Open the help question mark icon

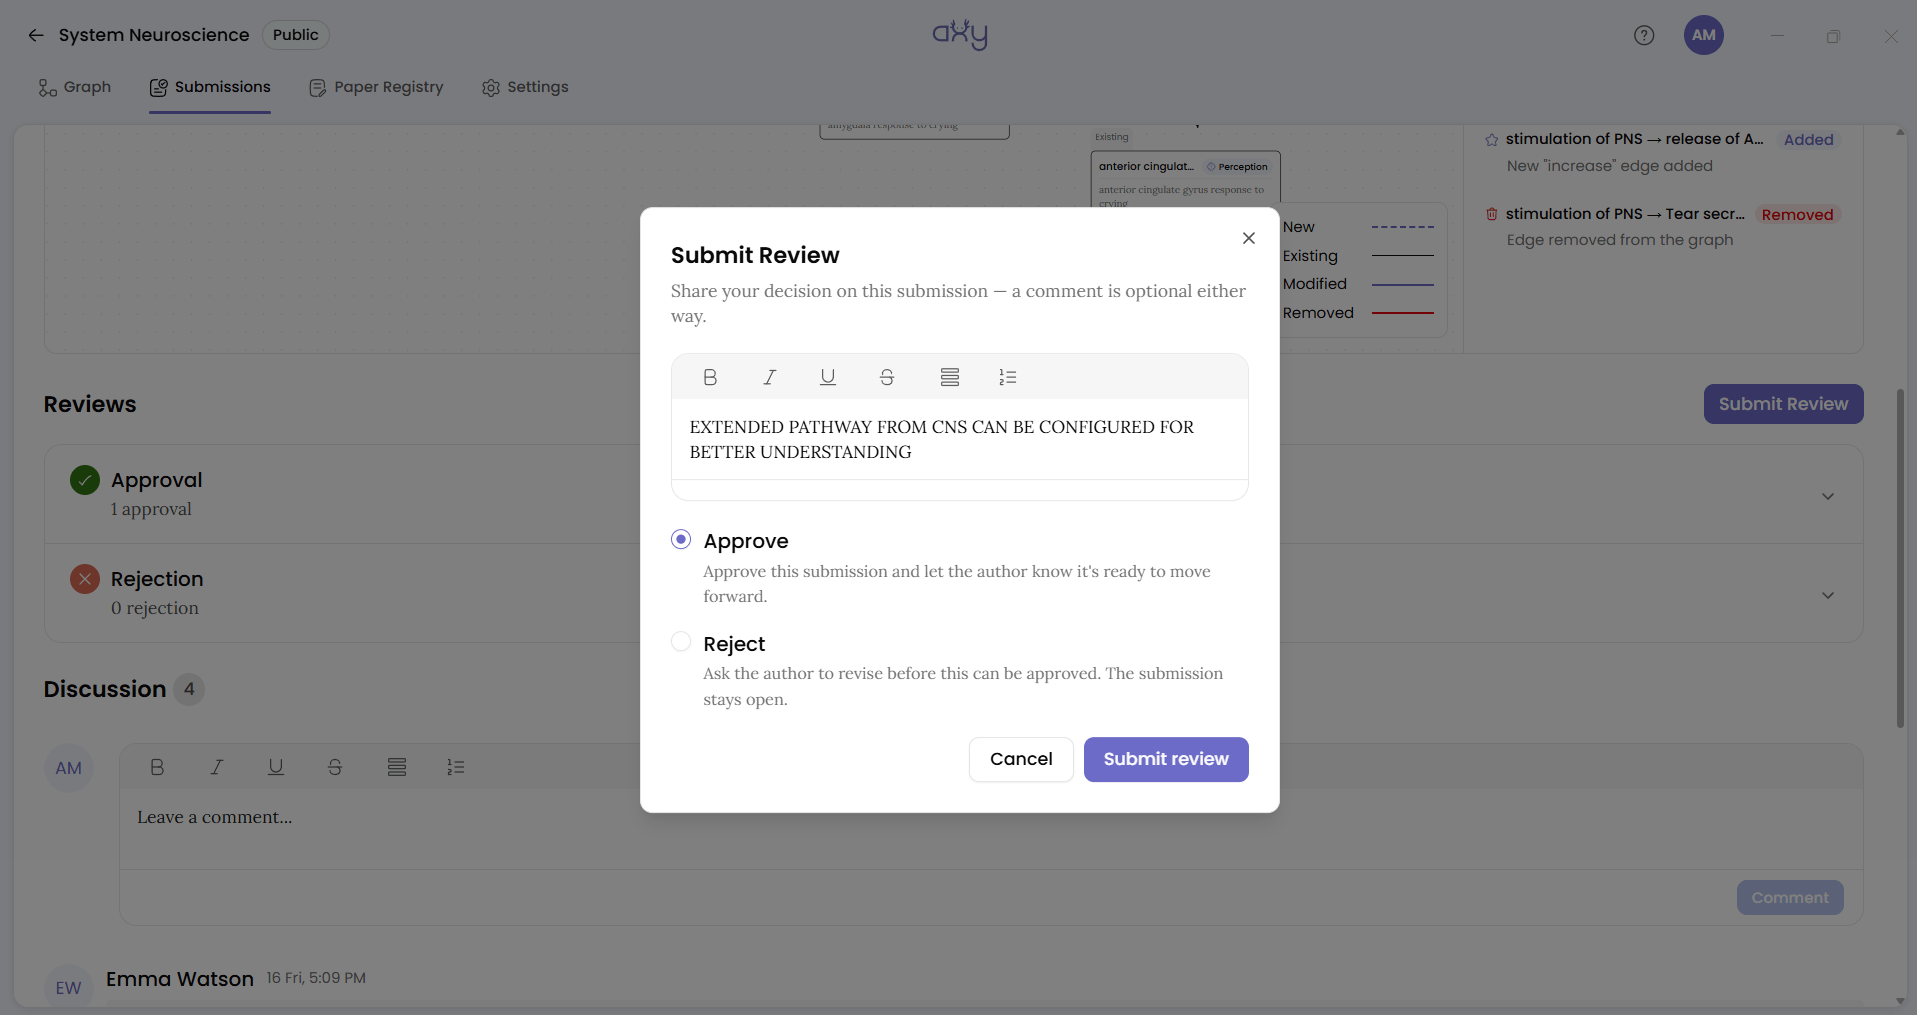click(x=1644, y=35)
